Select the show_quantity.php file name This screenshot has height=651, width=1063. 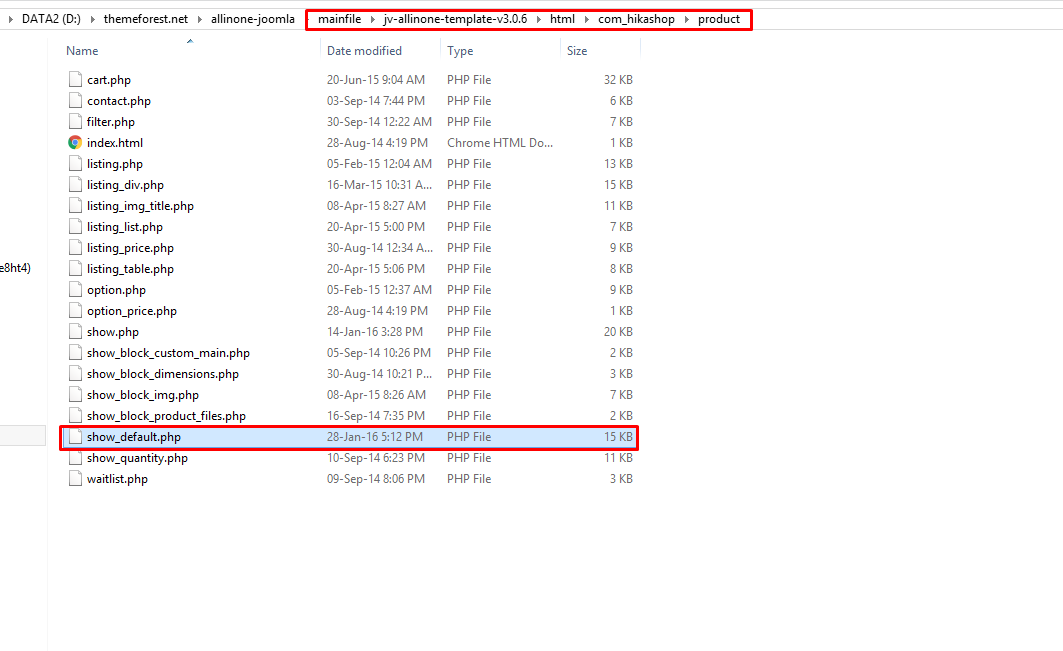point(137,458)
